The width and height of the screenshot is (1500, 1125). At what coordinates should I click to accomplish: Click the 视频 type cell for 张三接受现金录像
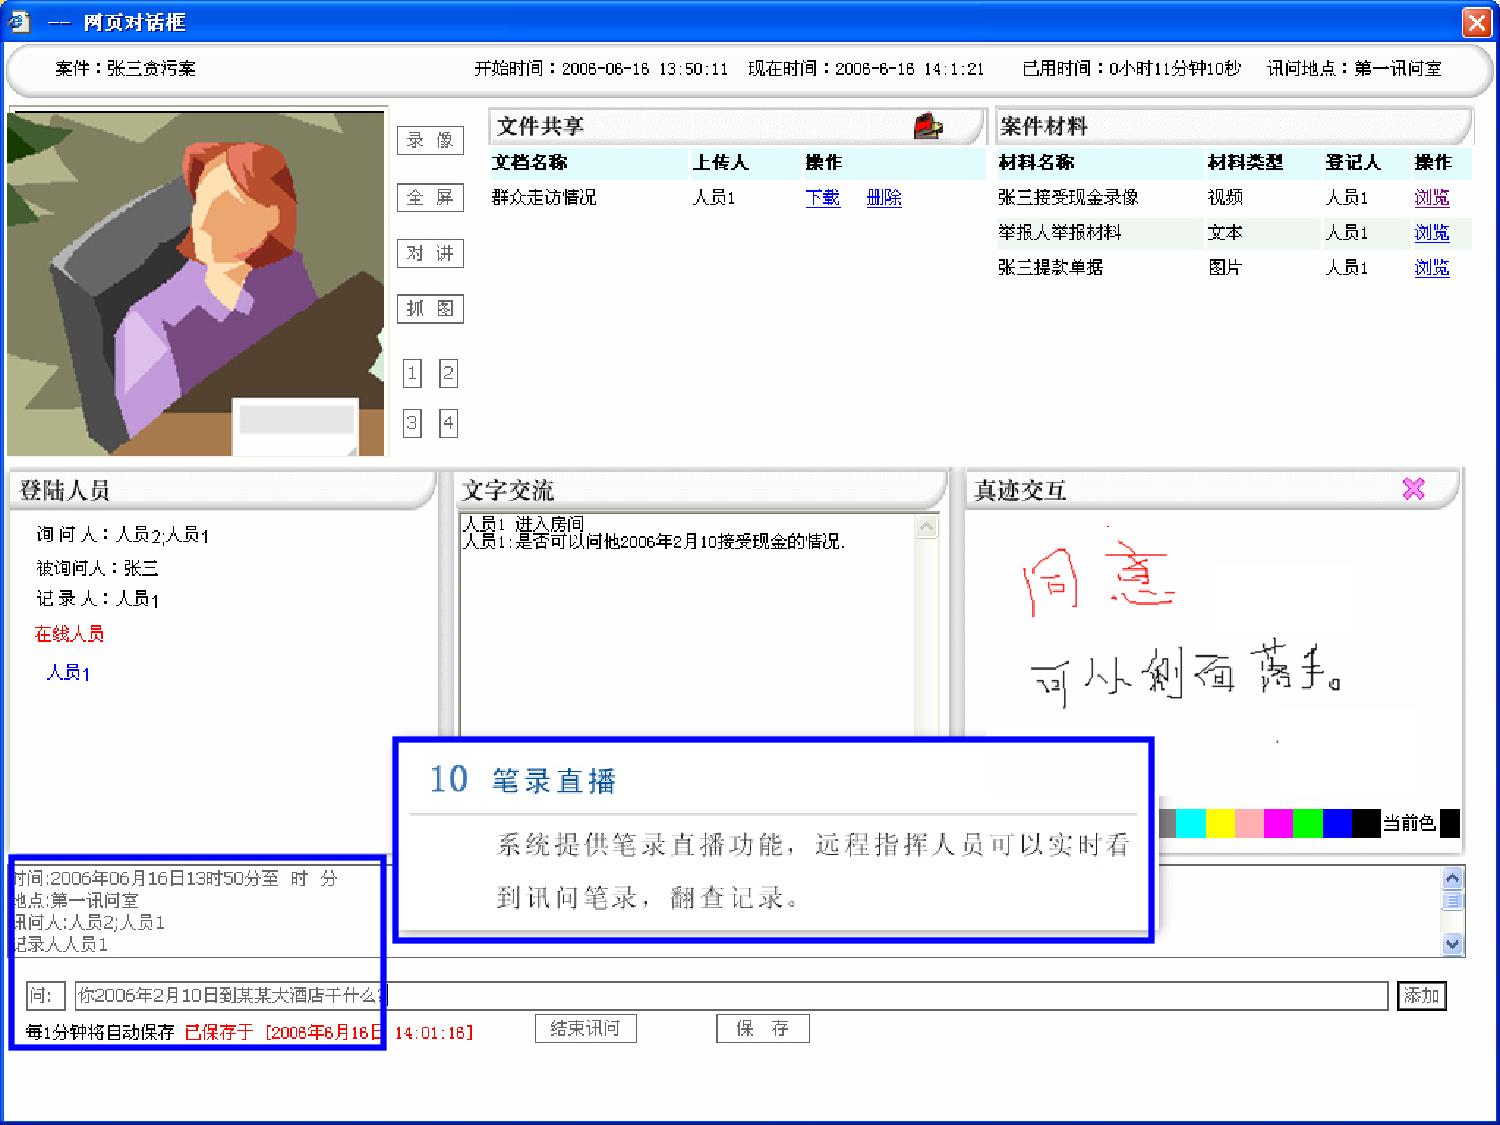1225,197
